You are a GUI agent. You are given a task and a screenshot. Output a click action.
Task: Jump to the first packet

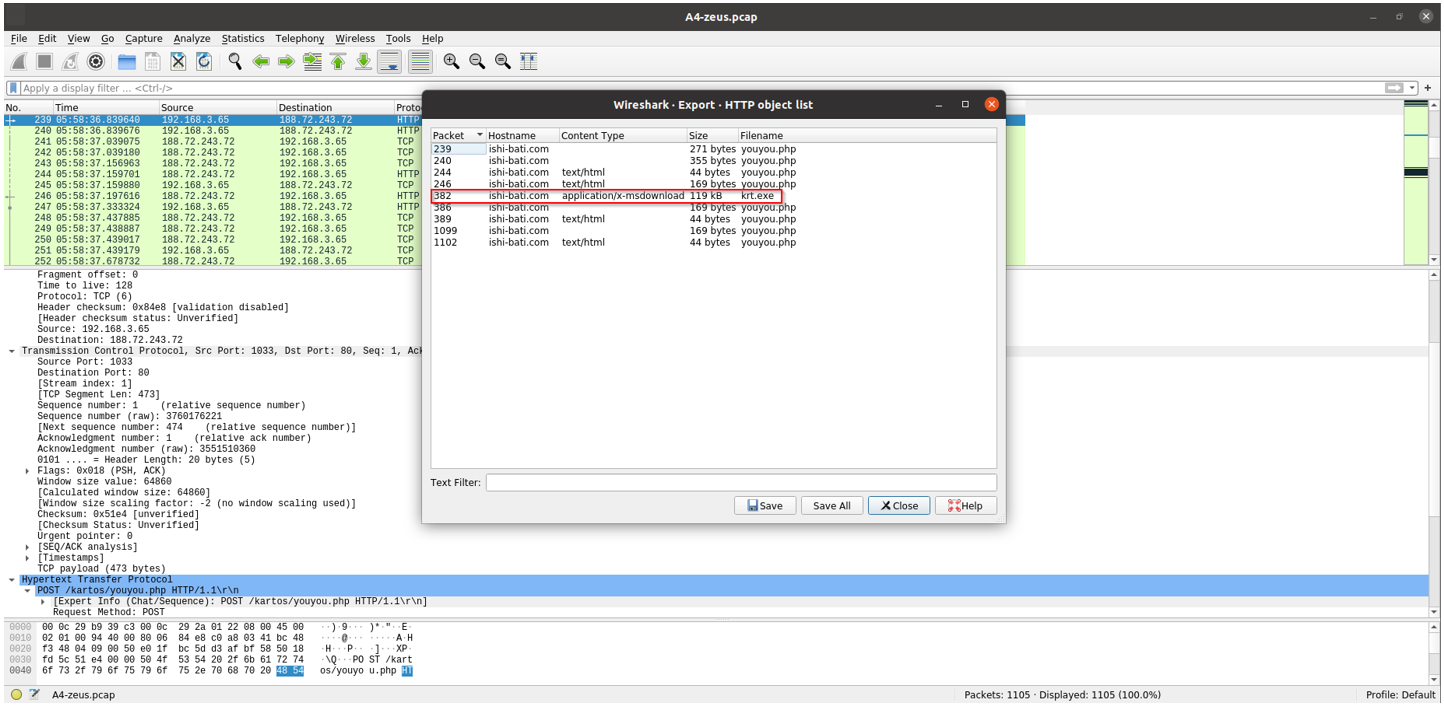click(338, 62)
